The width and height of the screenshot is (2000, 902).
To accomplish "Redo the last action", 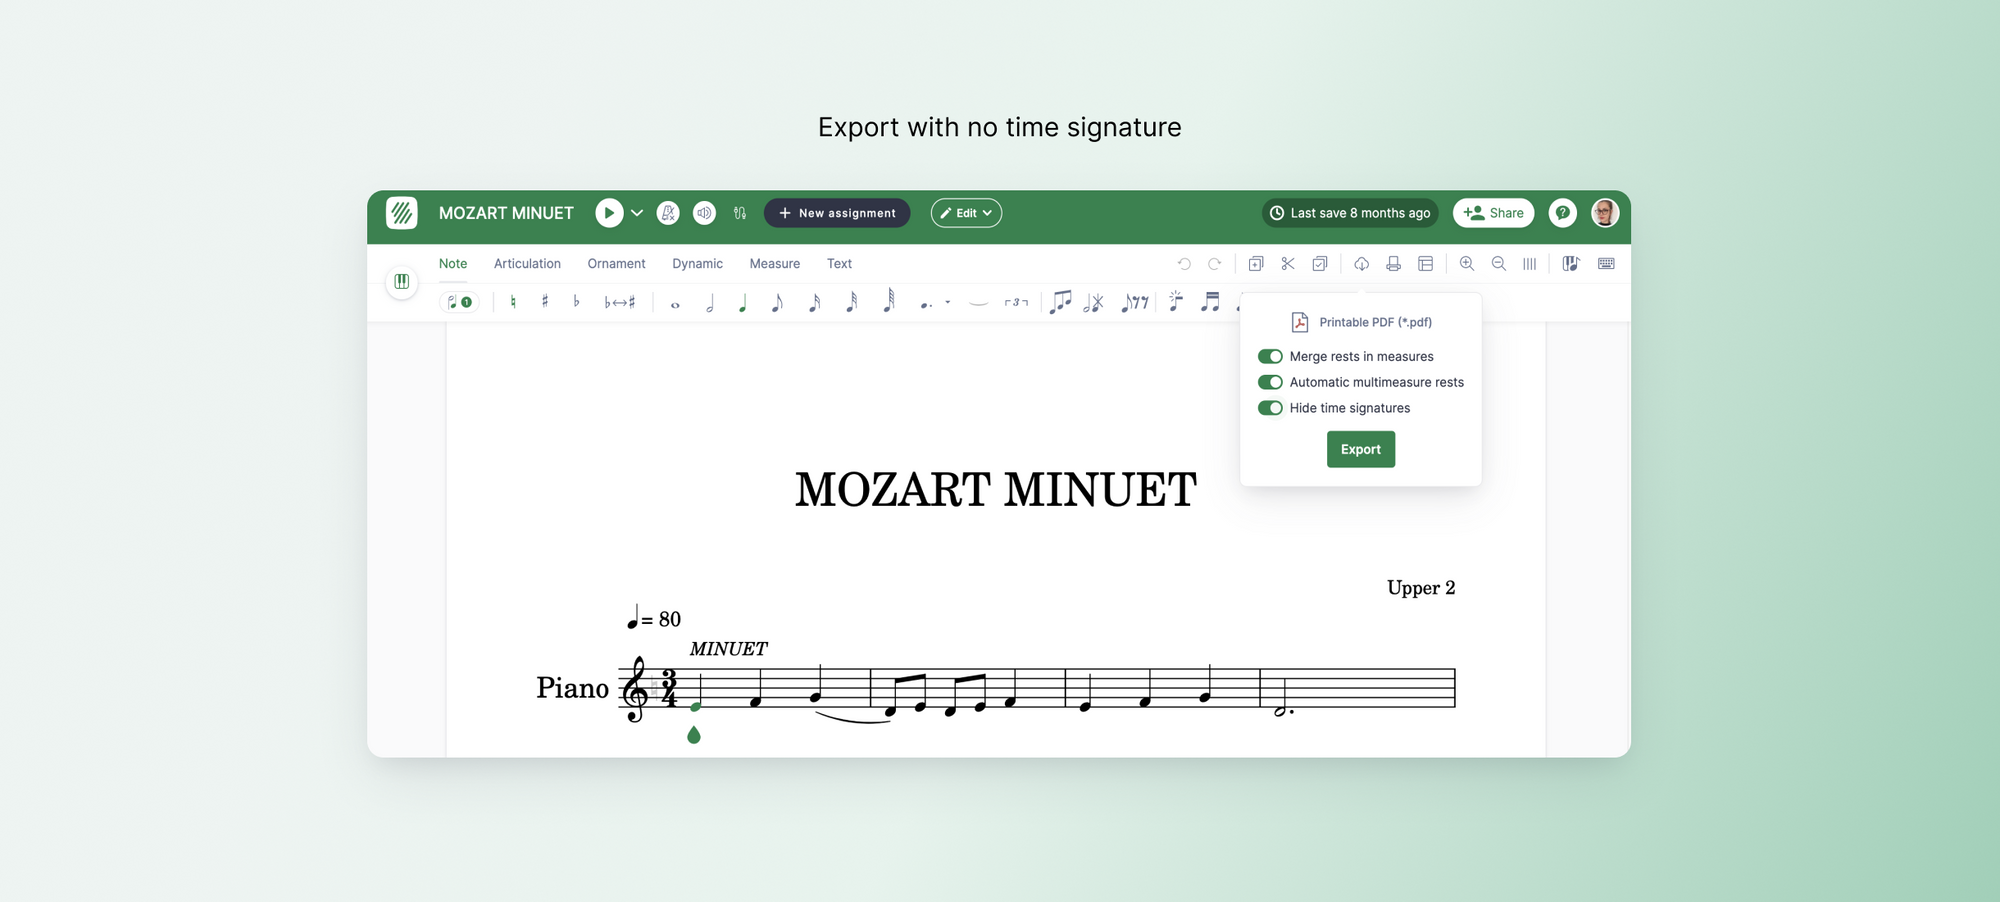I will (x=1214, y=264).
